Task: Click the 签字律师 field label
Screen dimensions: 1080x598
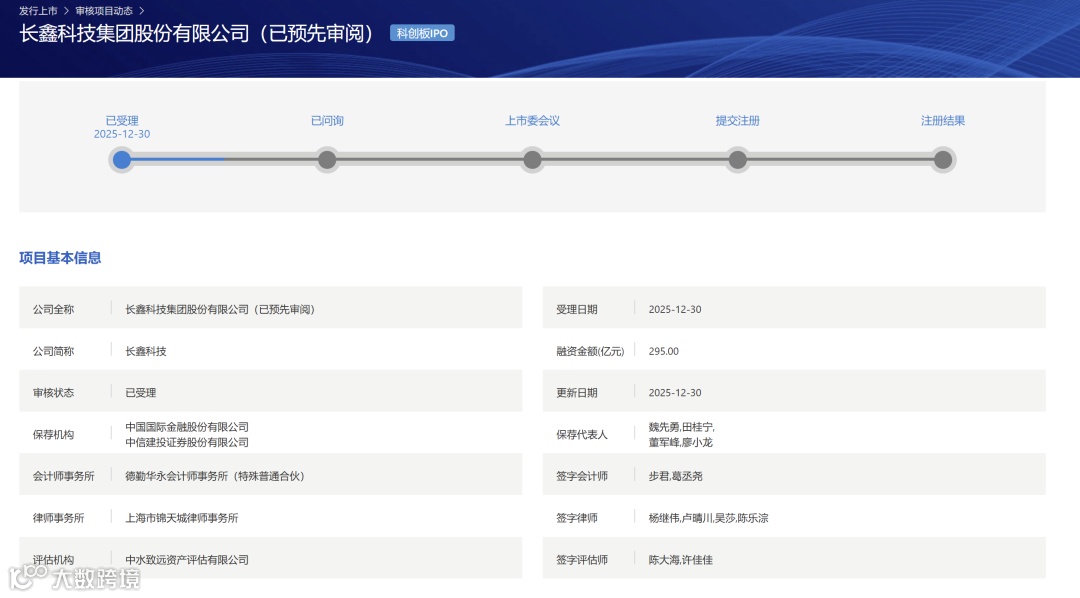Action: point(577,518)
